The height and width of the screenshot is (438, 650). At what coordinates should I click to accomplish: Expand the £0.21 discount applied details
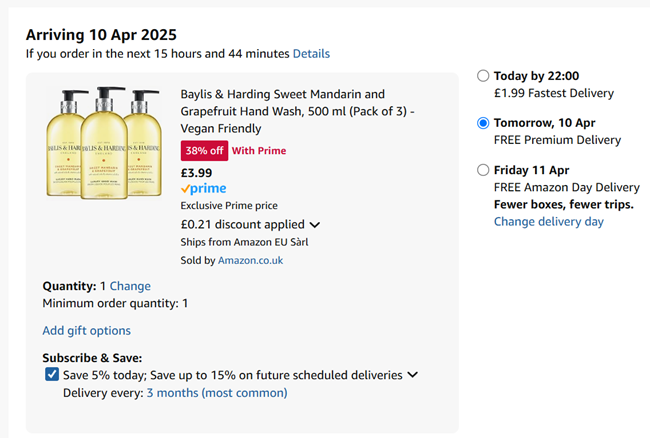click(315, 225)
